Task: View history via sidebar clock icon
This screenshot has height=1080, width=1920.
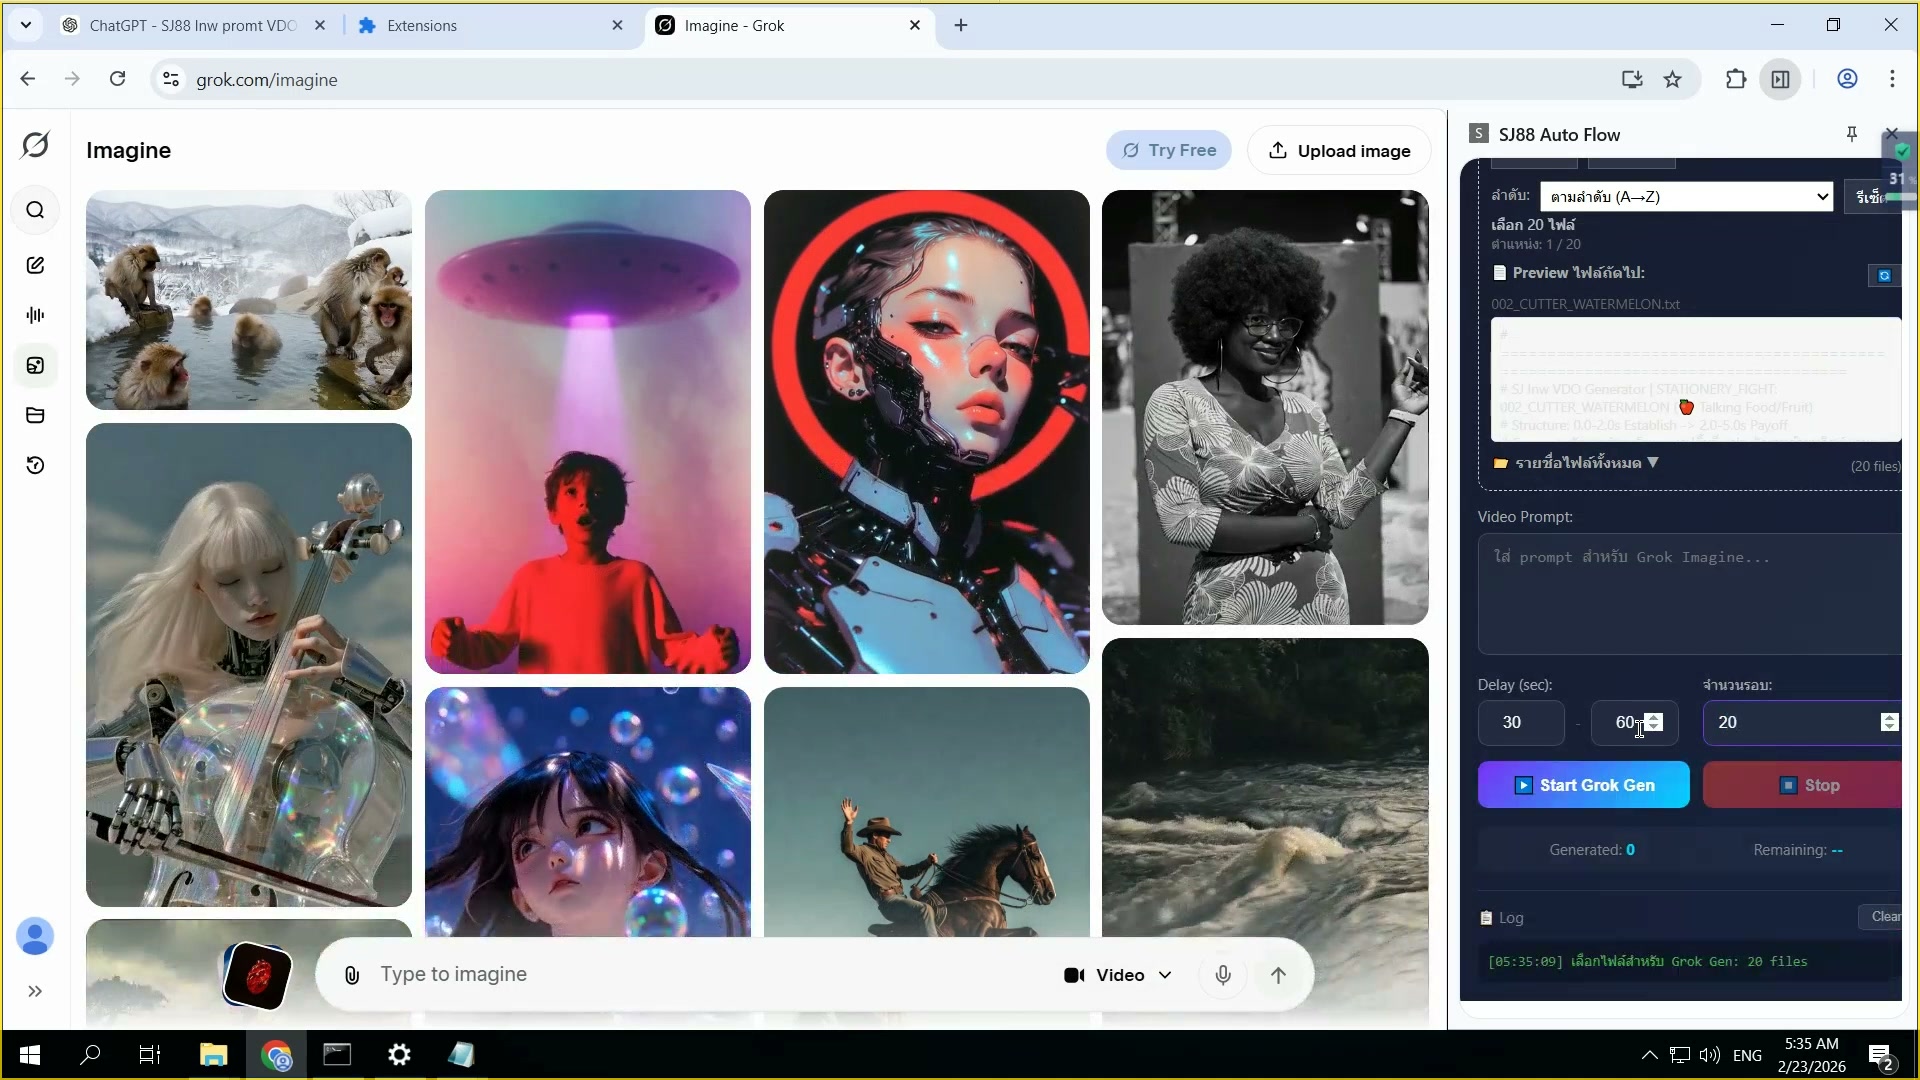Action: coord(36,466)
